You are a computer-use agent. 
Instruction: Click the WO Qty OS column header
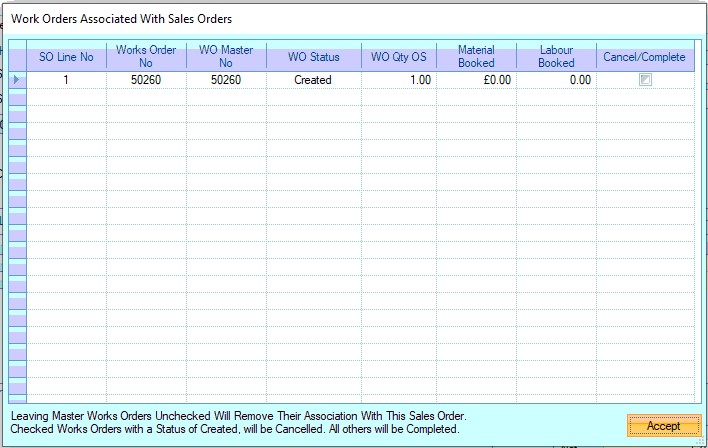pos(398,57)
